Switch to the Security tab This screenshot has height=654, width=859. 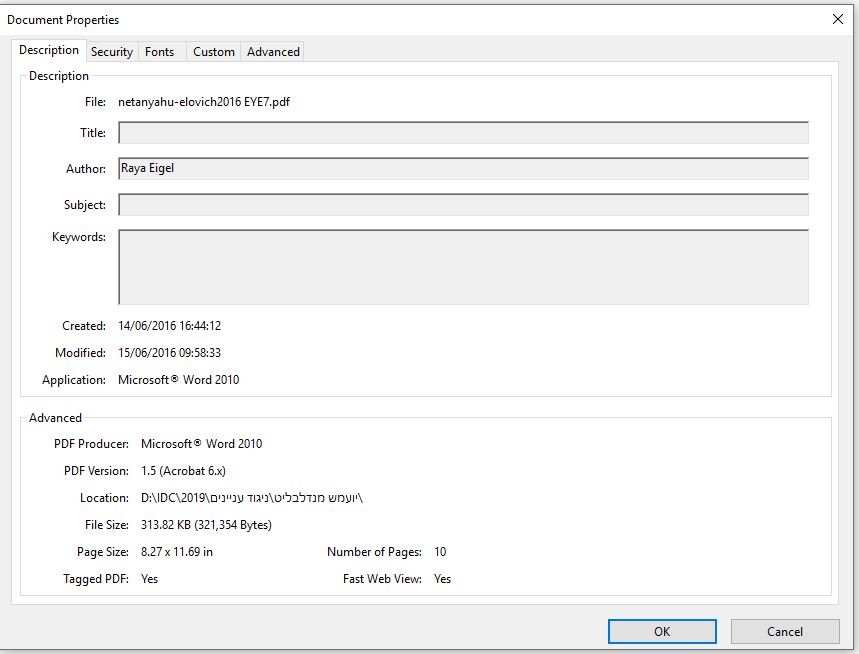pos(112,52)
